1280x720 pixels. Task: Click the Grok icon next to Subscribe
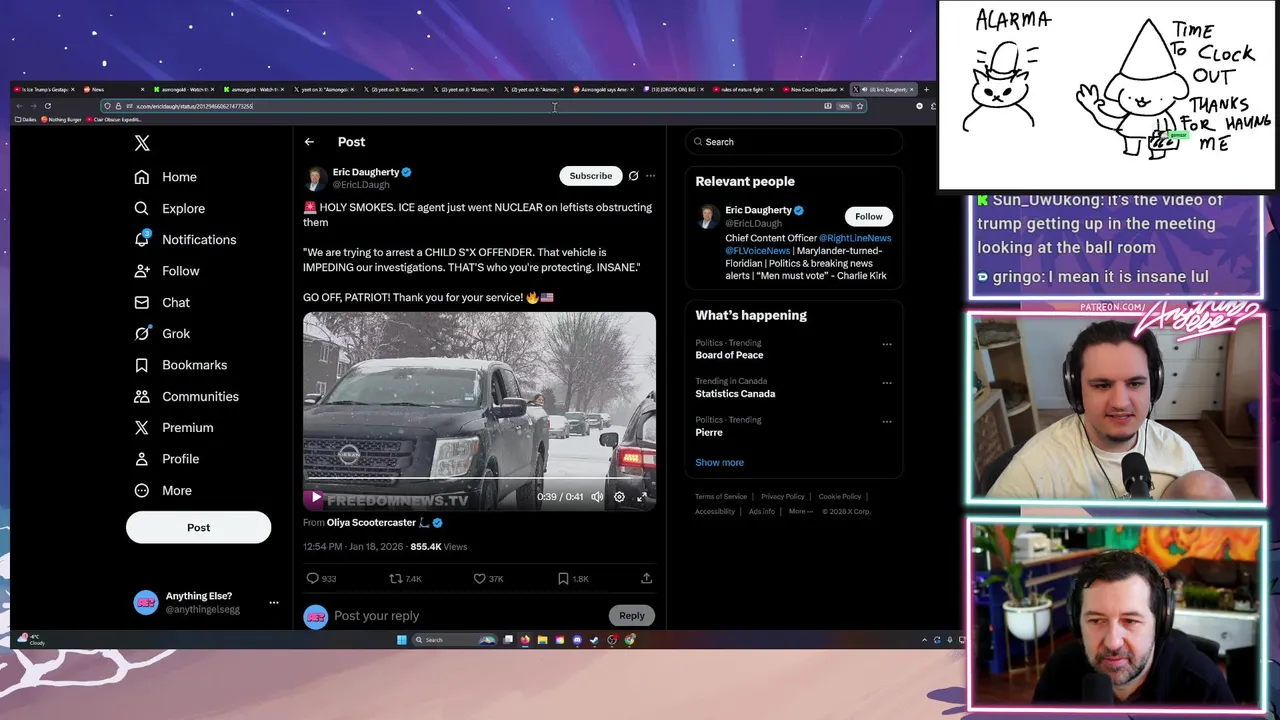(633, 176)
